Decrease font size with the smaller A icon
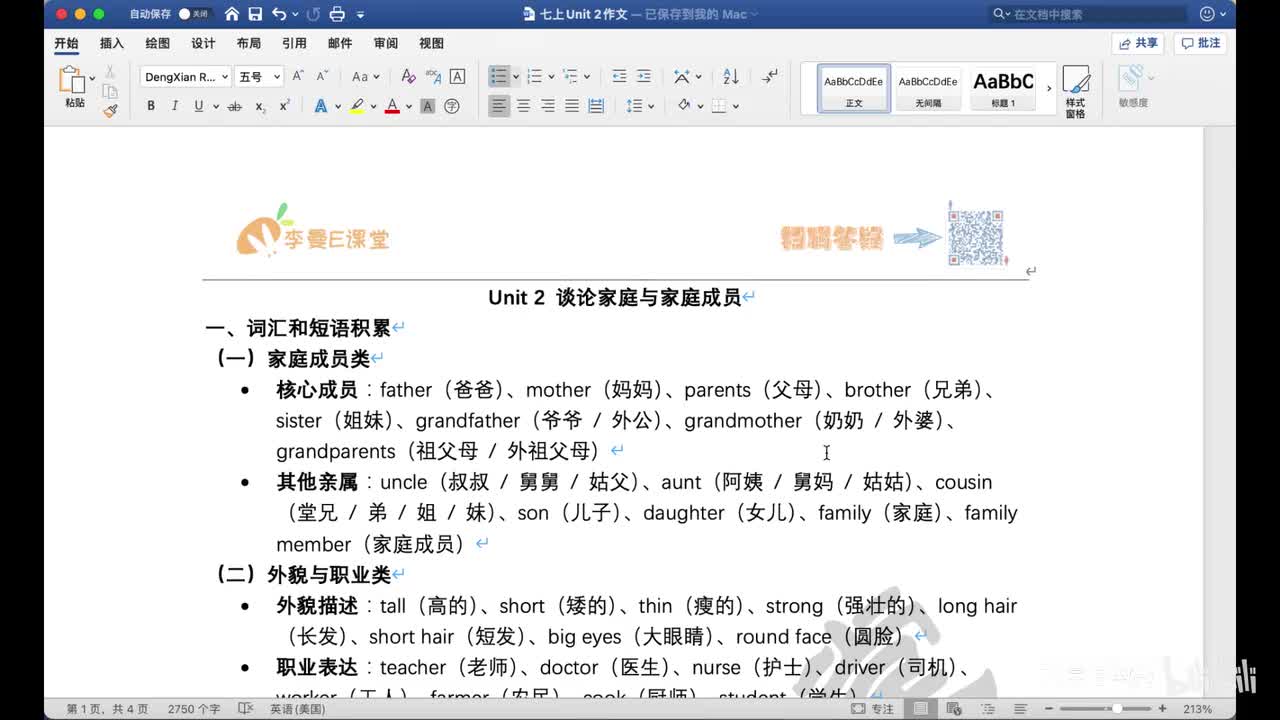Viewport: 1280px width, 720px height. coord(322,76)
